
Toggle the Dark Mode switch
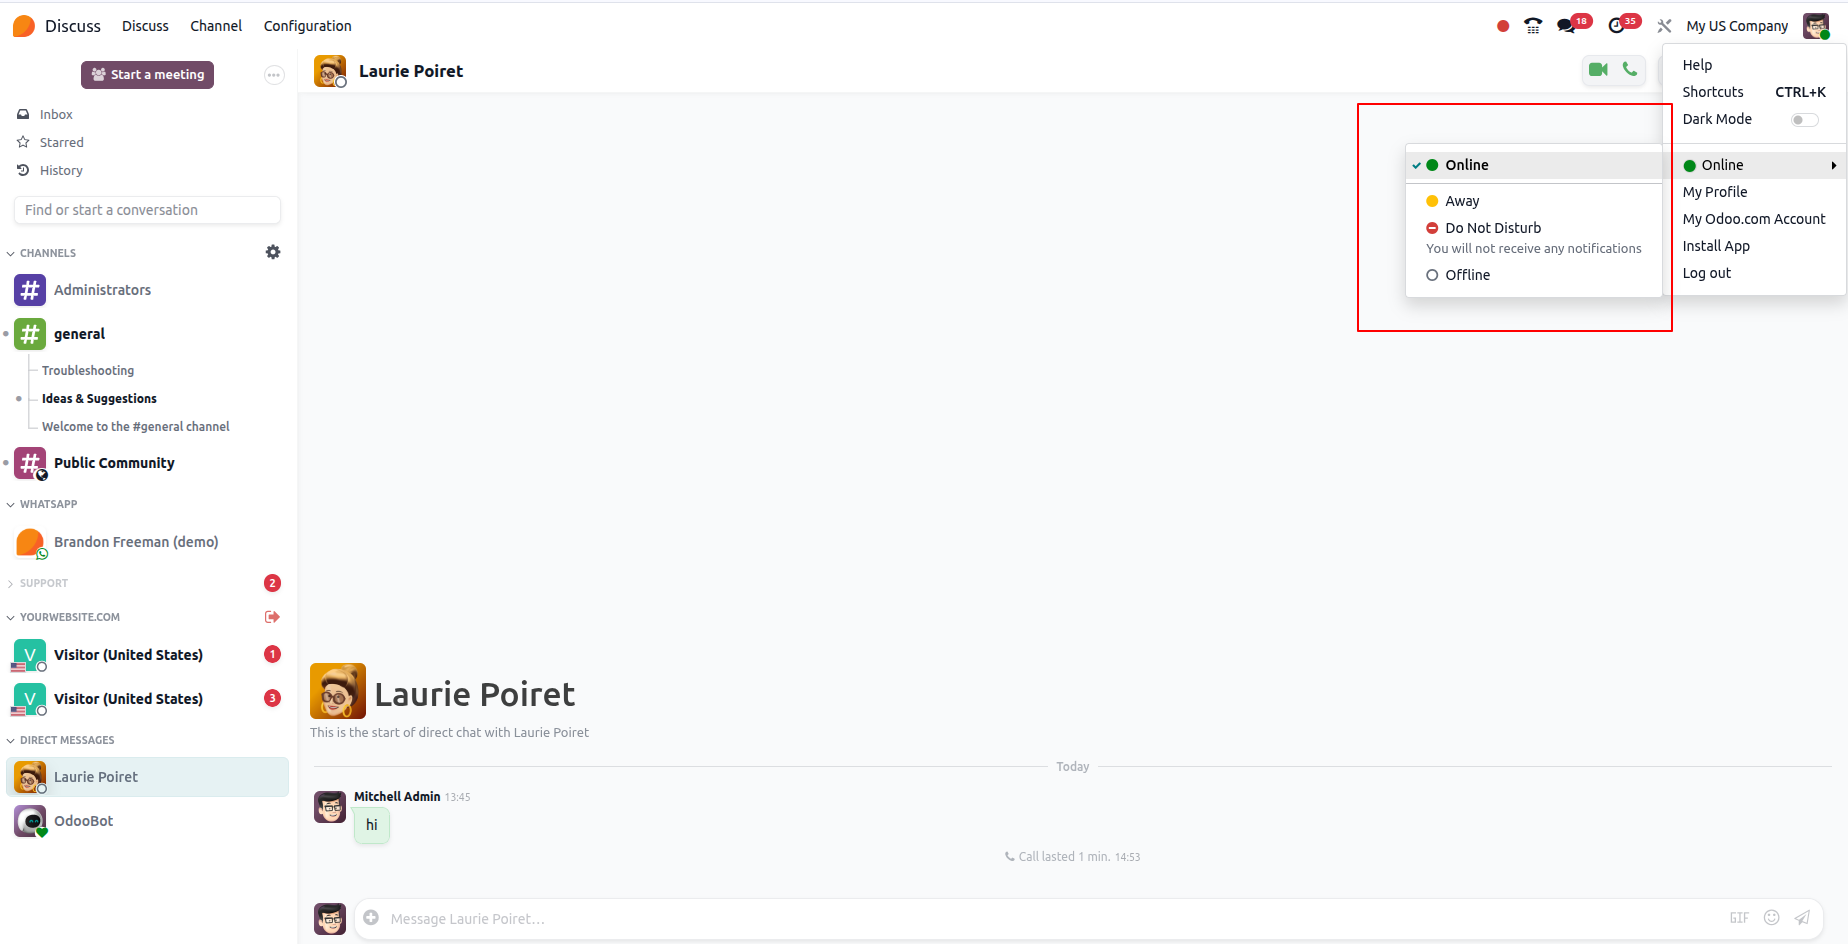click(1804, 120)
